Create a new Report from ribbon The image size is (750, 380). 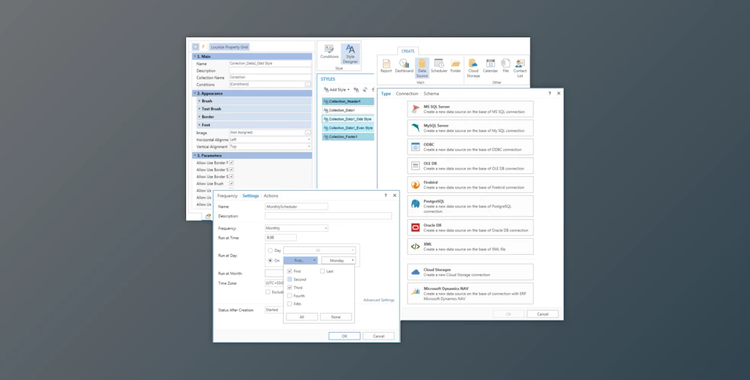386,66
